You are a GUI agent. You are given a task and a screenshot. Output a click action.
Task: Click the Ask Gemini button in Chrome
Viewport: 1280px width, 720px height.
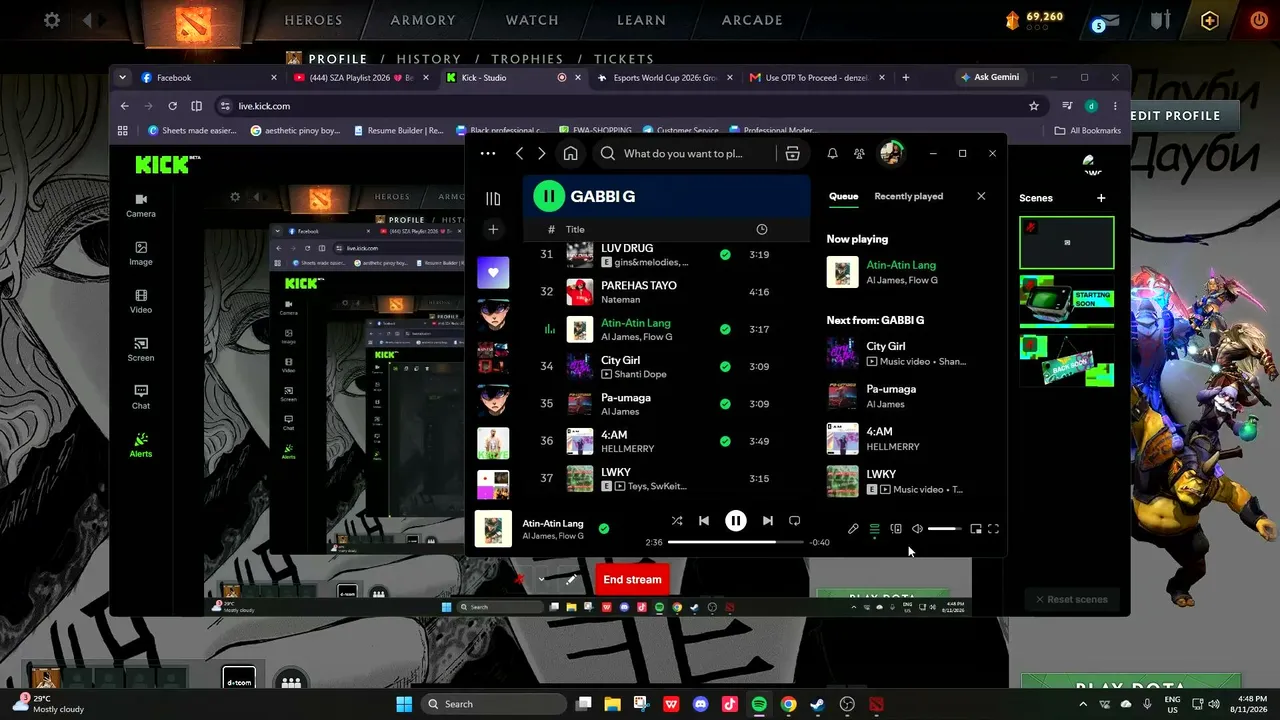tap(990, 77)
